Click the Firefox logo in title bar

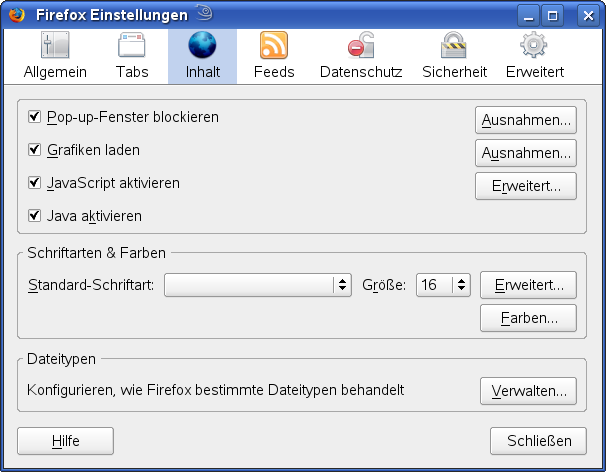pos(17,14)
